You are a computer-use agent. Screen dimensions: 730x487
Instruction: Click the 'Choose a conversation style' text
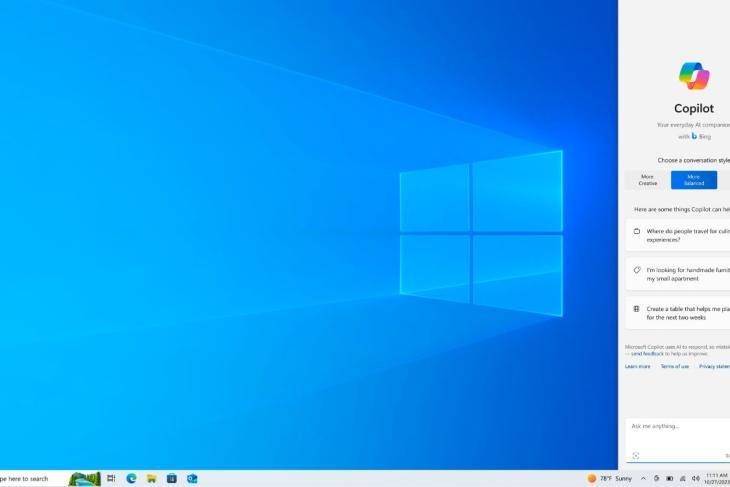click(694, 160)
